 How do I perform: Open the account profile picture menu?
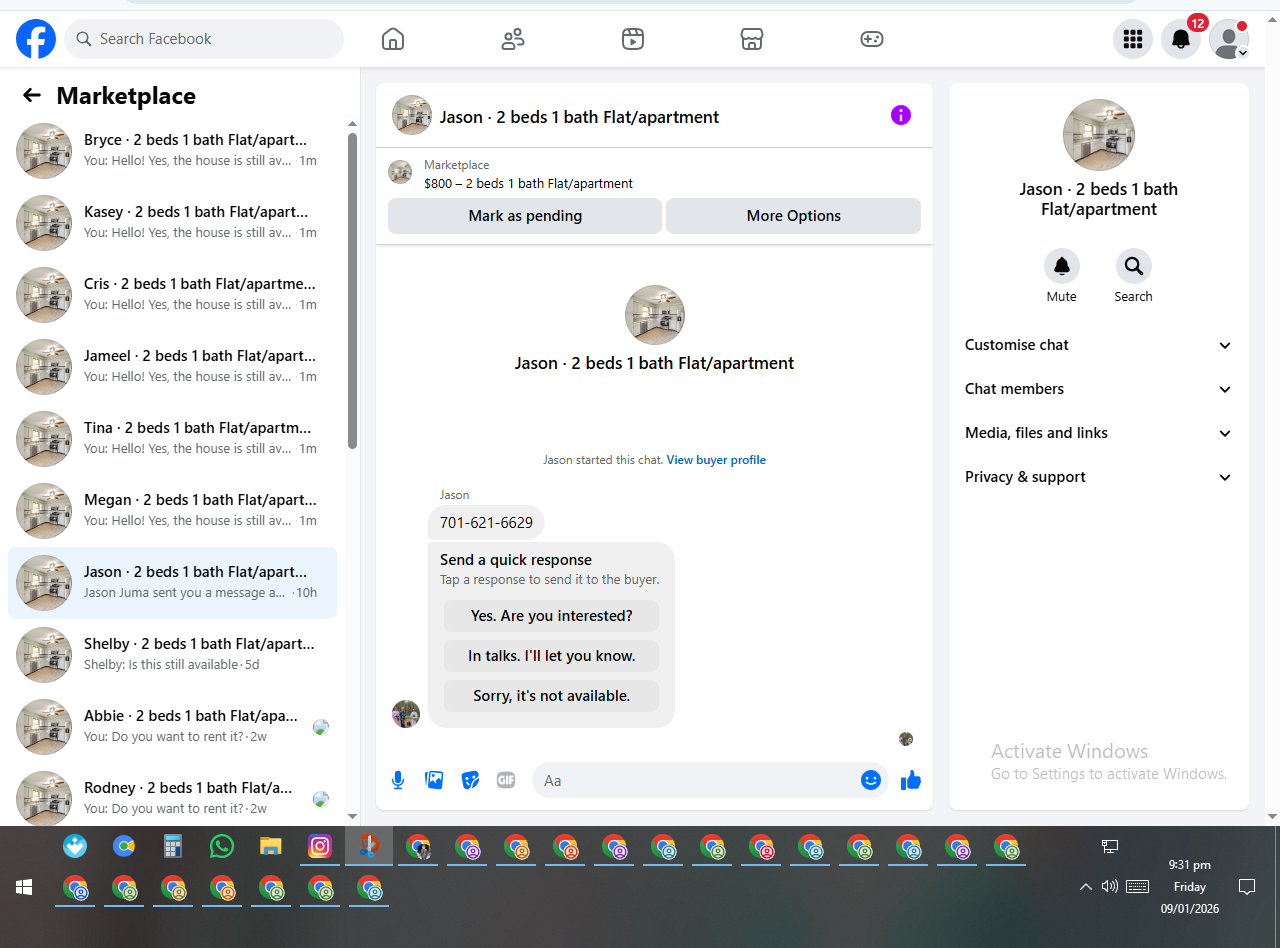point(1229,39)
